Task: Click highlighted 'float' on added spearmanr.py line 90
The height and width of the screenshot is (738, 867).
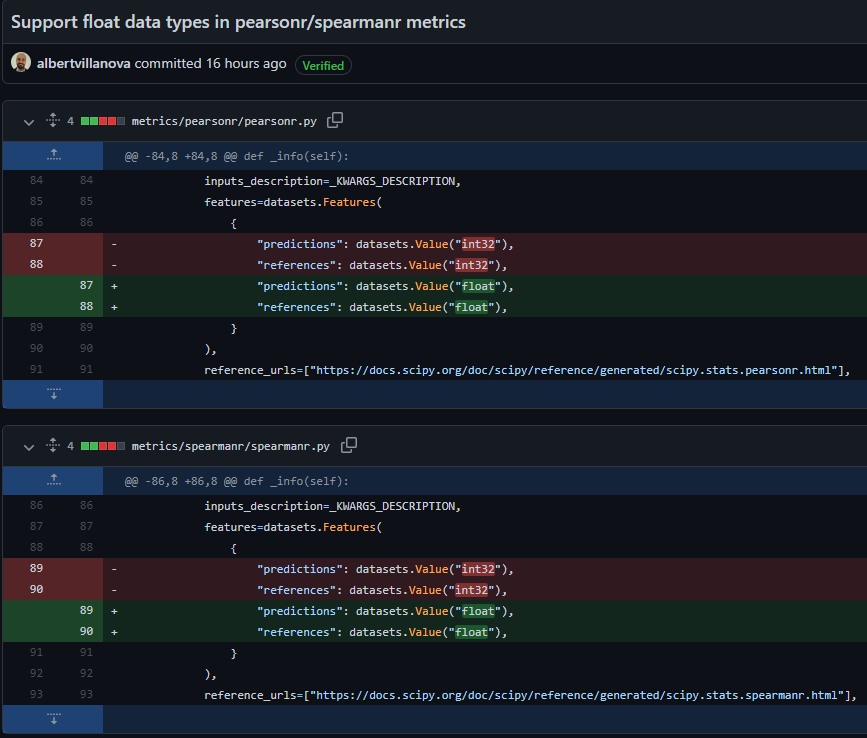Action: point(472,632)
